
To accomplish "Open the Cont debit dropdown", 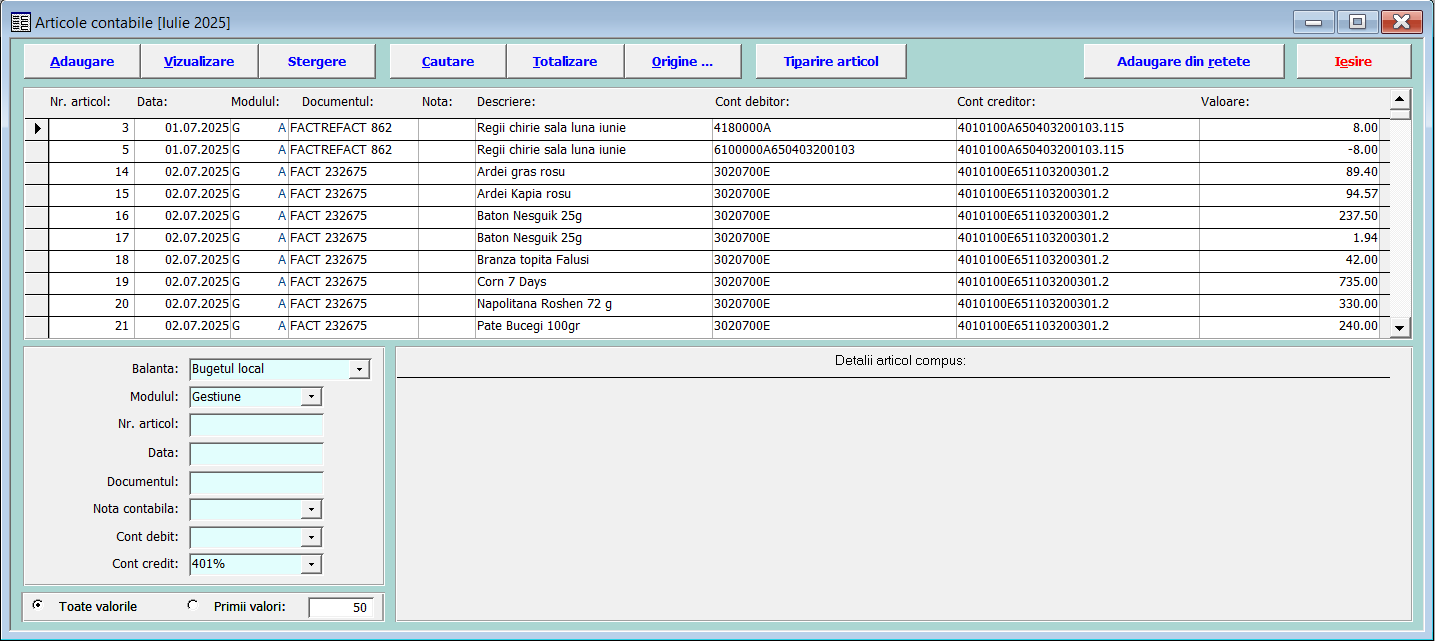I will 312,537.
